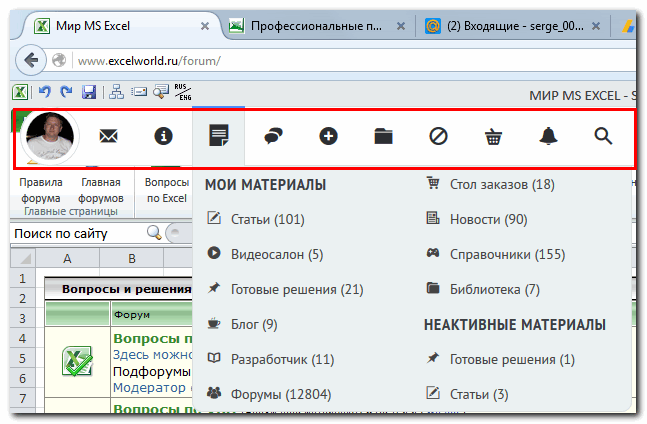Click the search magnifier in top bar
The height and width of the screenshot is (424, 647).
pos(603,136)
